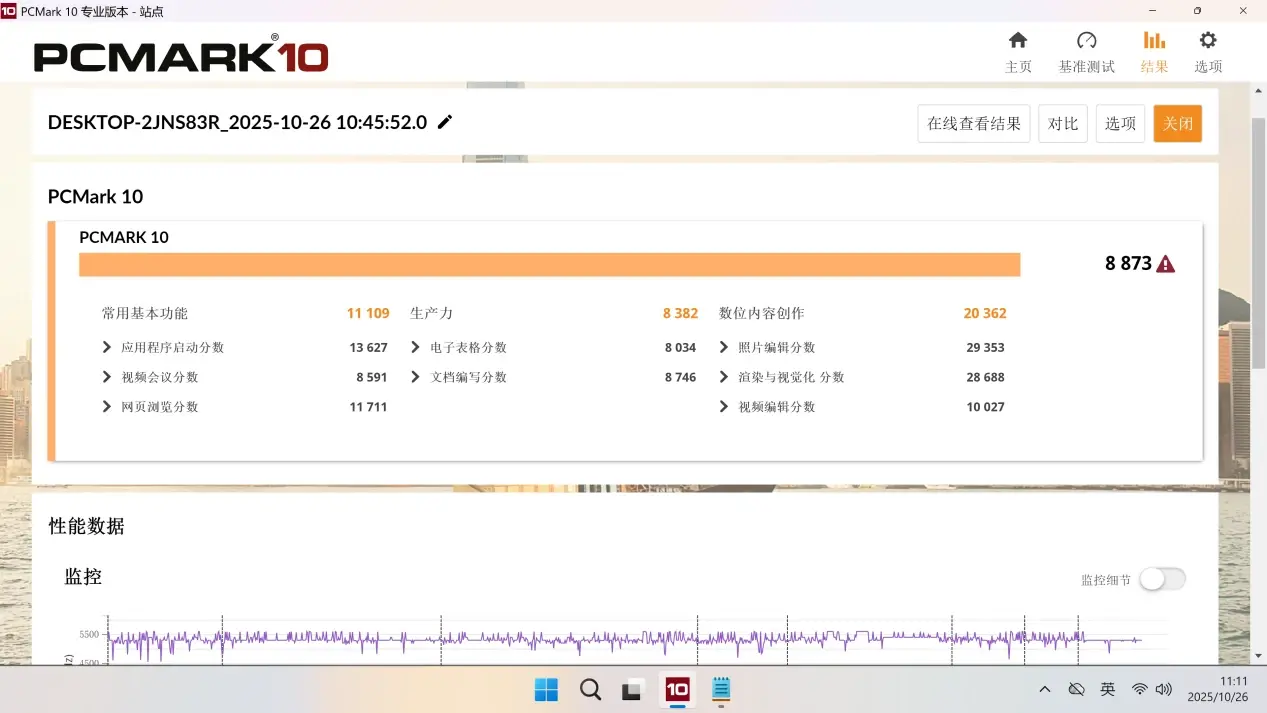Click the pencil icon to rename result
This screenshot has height=713, width=1267.
[x=445, y=122]
